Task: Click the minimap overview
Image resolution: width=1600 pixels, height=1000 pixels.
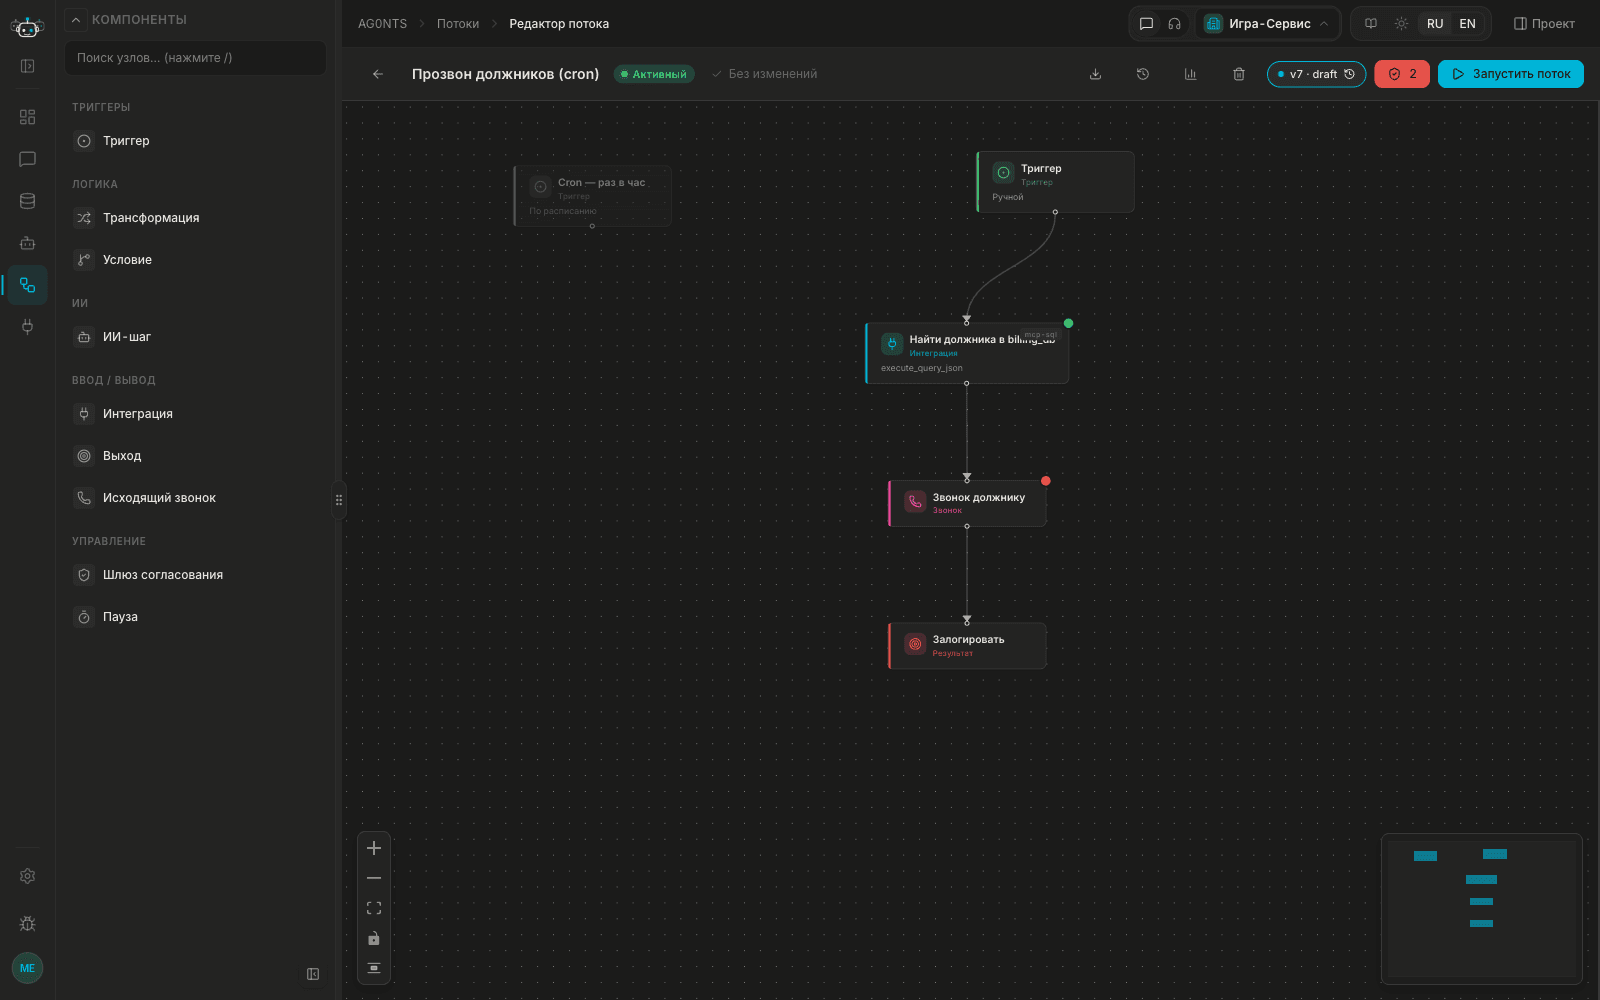Action: pyautogui.click(x=1481, y=908)
